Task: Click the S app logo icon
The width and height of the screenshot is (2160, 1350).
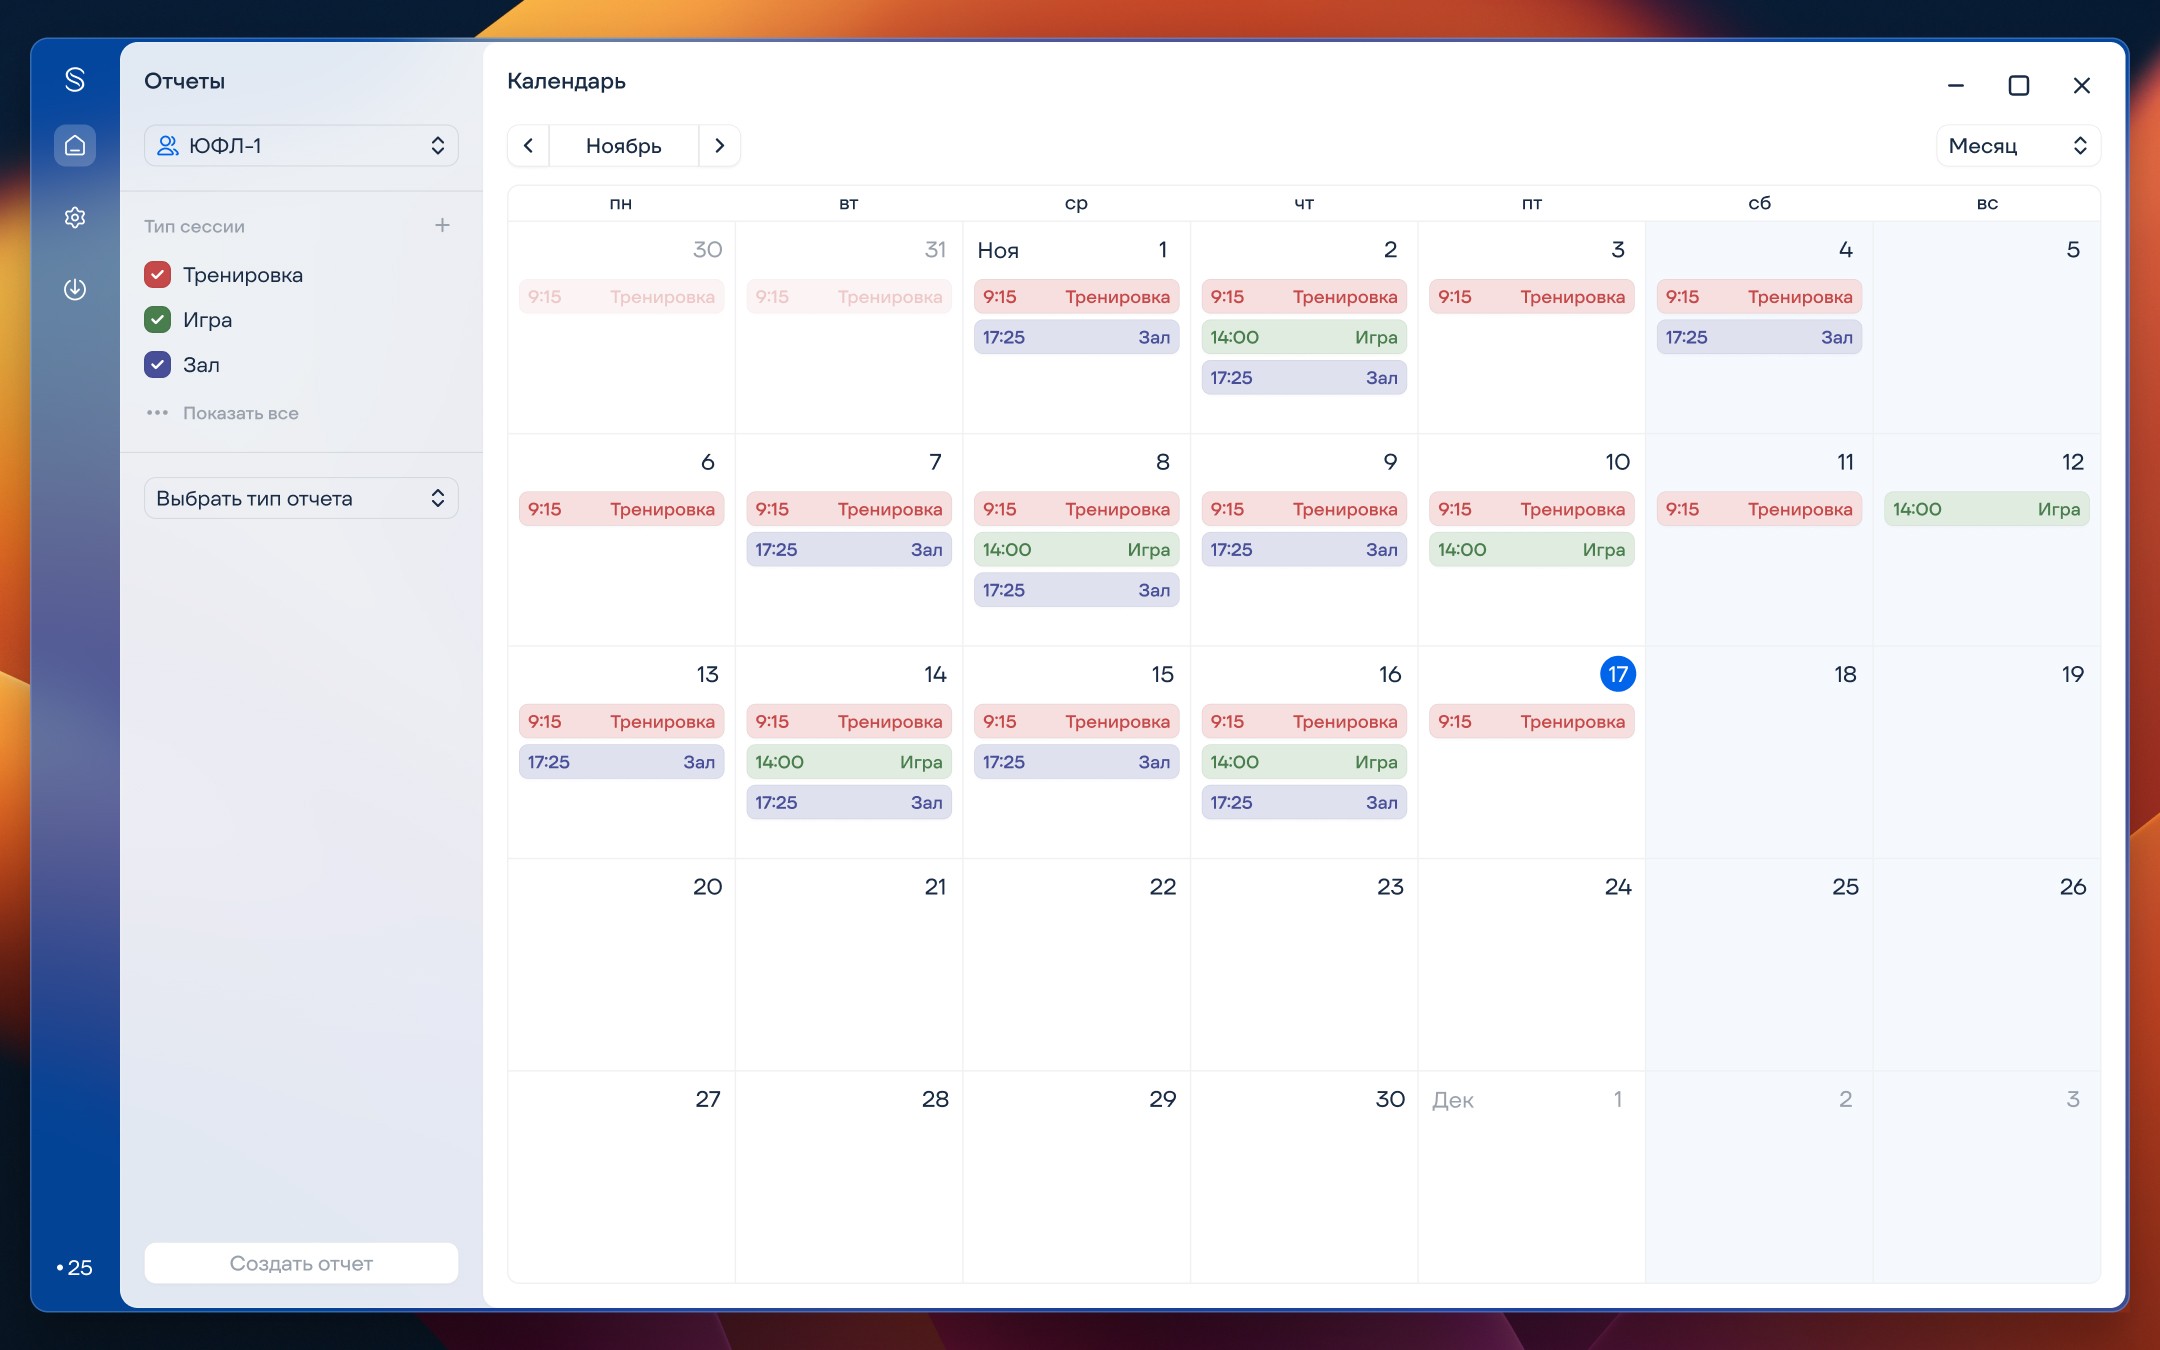Action: 75,79
